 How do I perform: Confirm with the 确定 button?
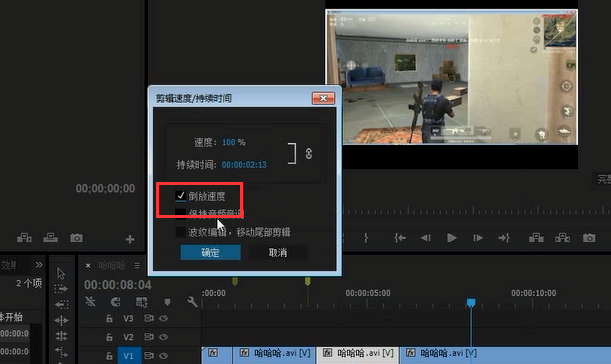210,253
